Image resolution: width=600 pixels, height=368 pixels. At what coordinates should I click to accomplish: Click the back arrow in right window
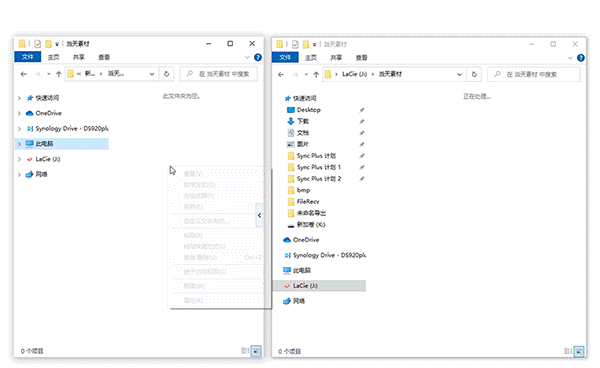[x=281, y=74]
